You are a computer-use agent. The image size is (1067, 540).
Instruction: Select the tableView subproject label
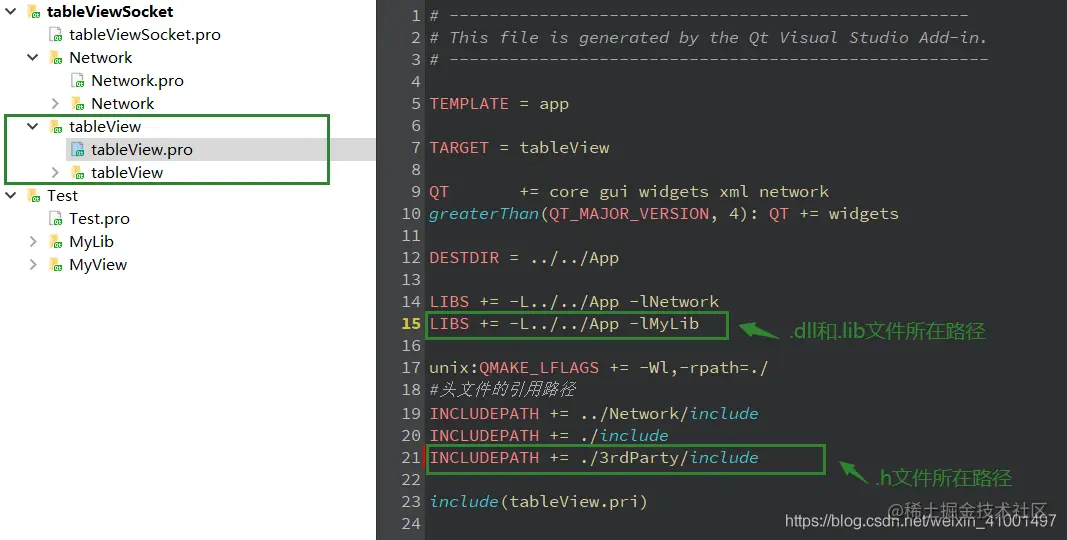(x=105, y=126)
